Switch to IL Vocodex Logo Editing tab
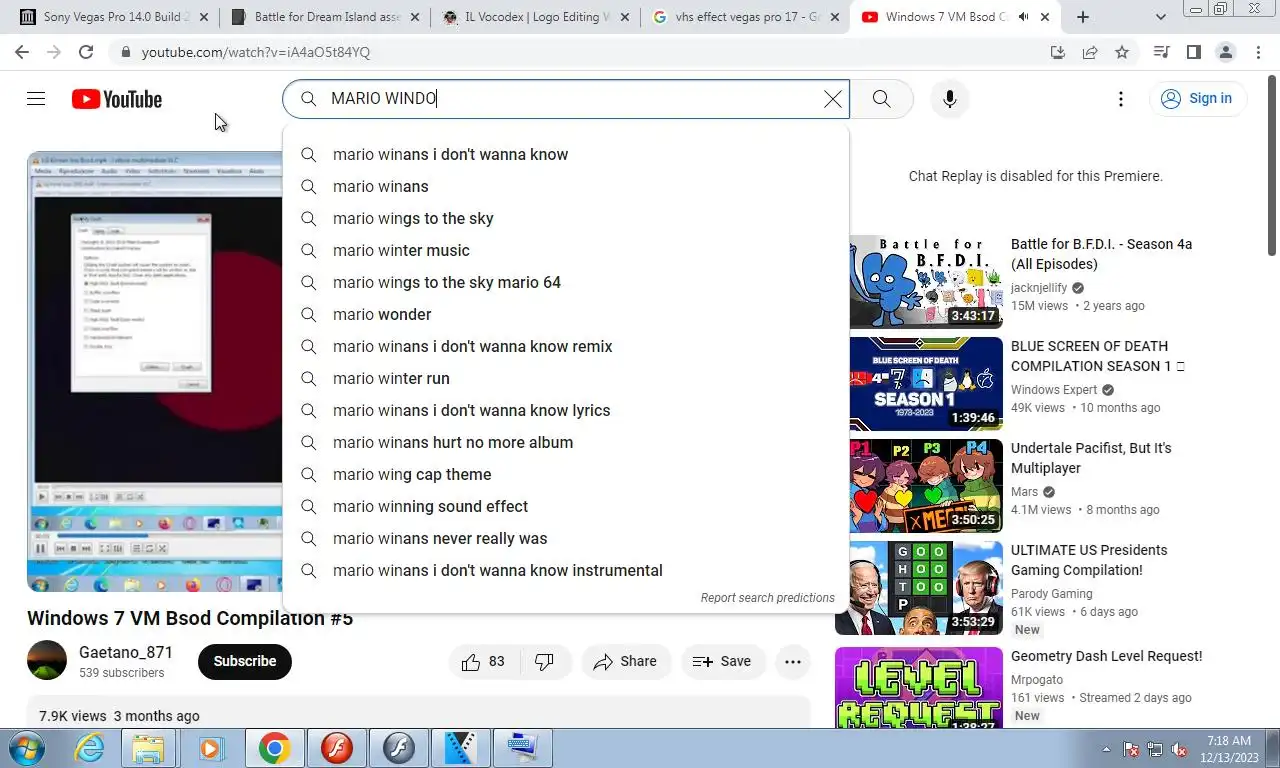1280x768 pixels. 535,17
